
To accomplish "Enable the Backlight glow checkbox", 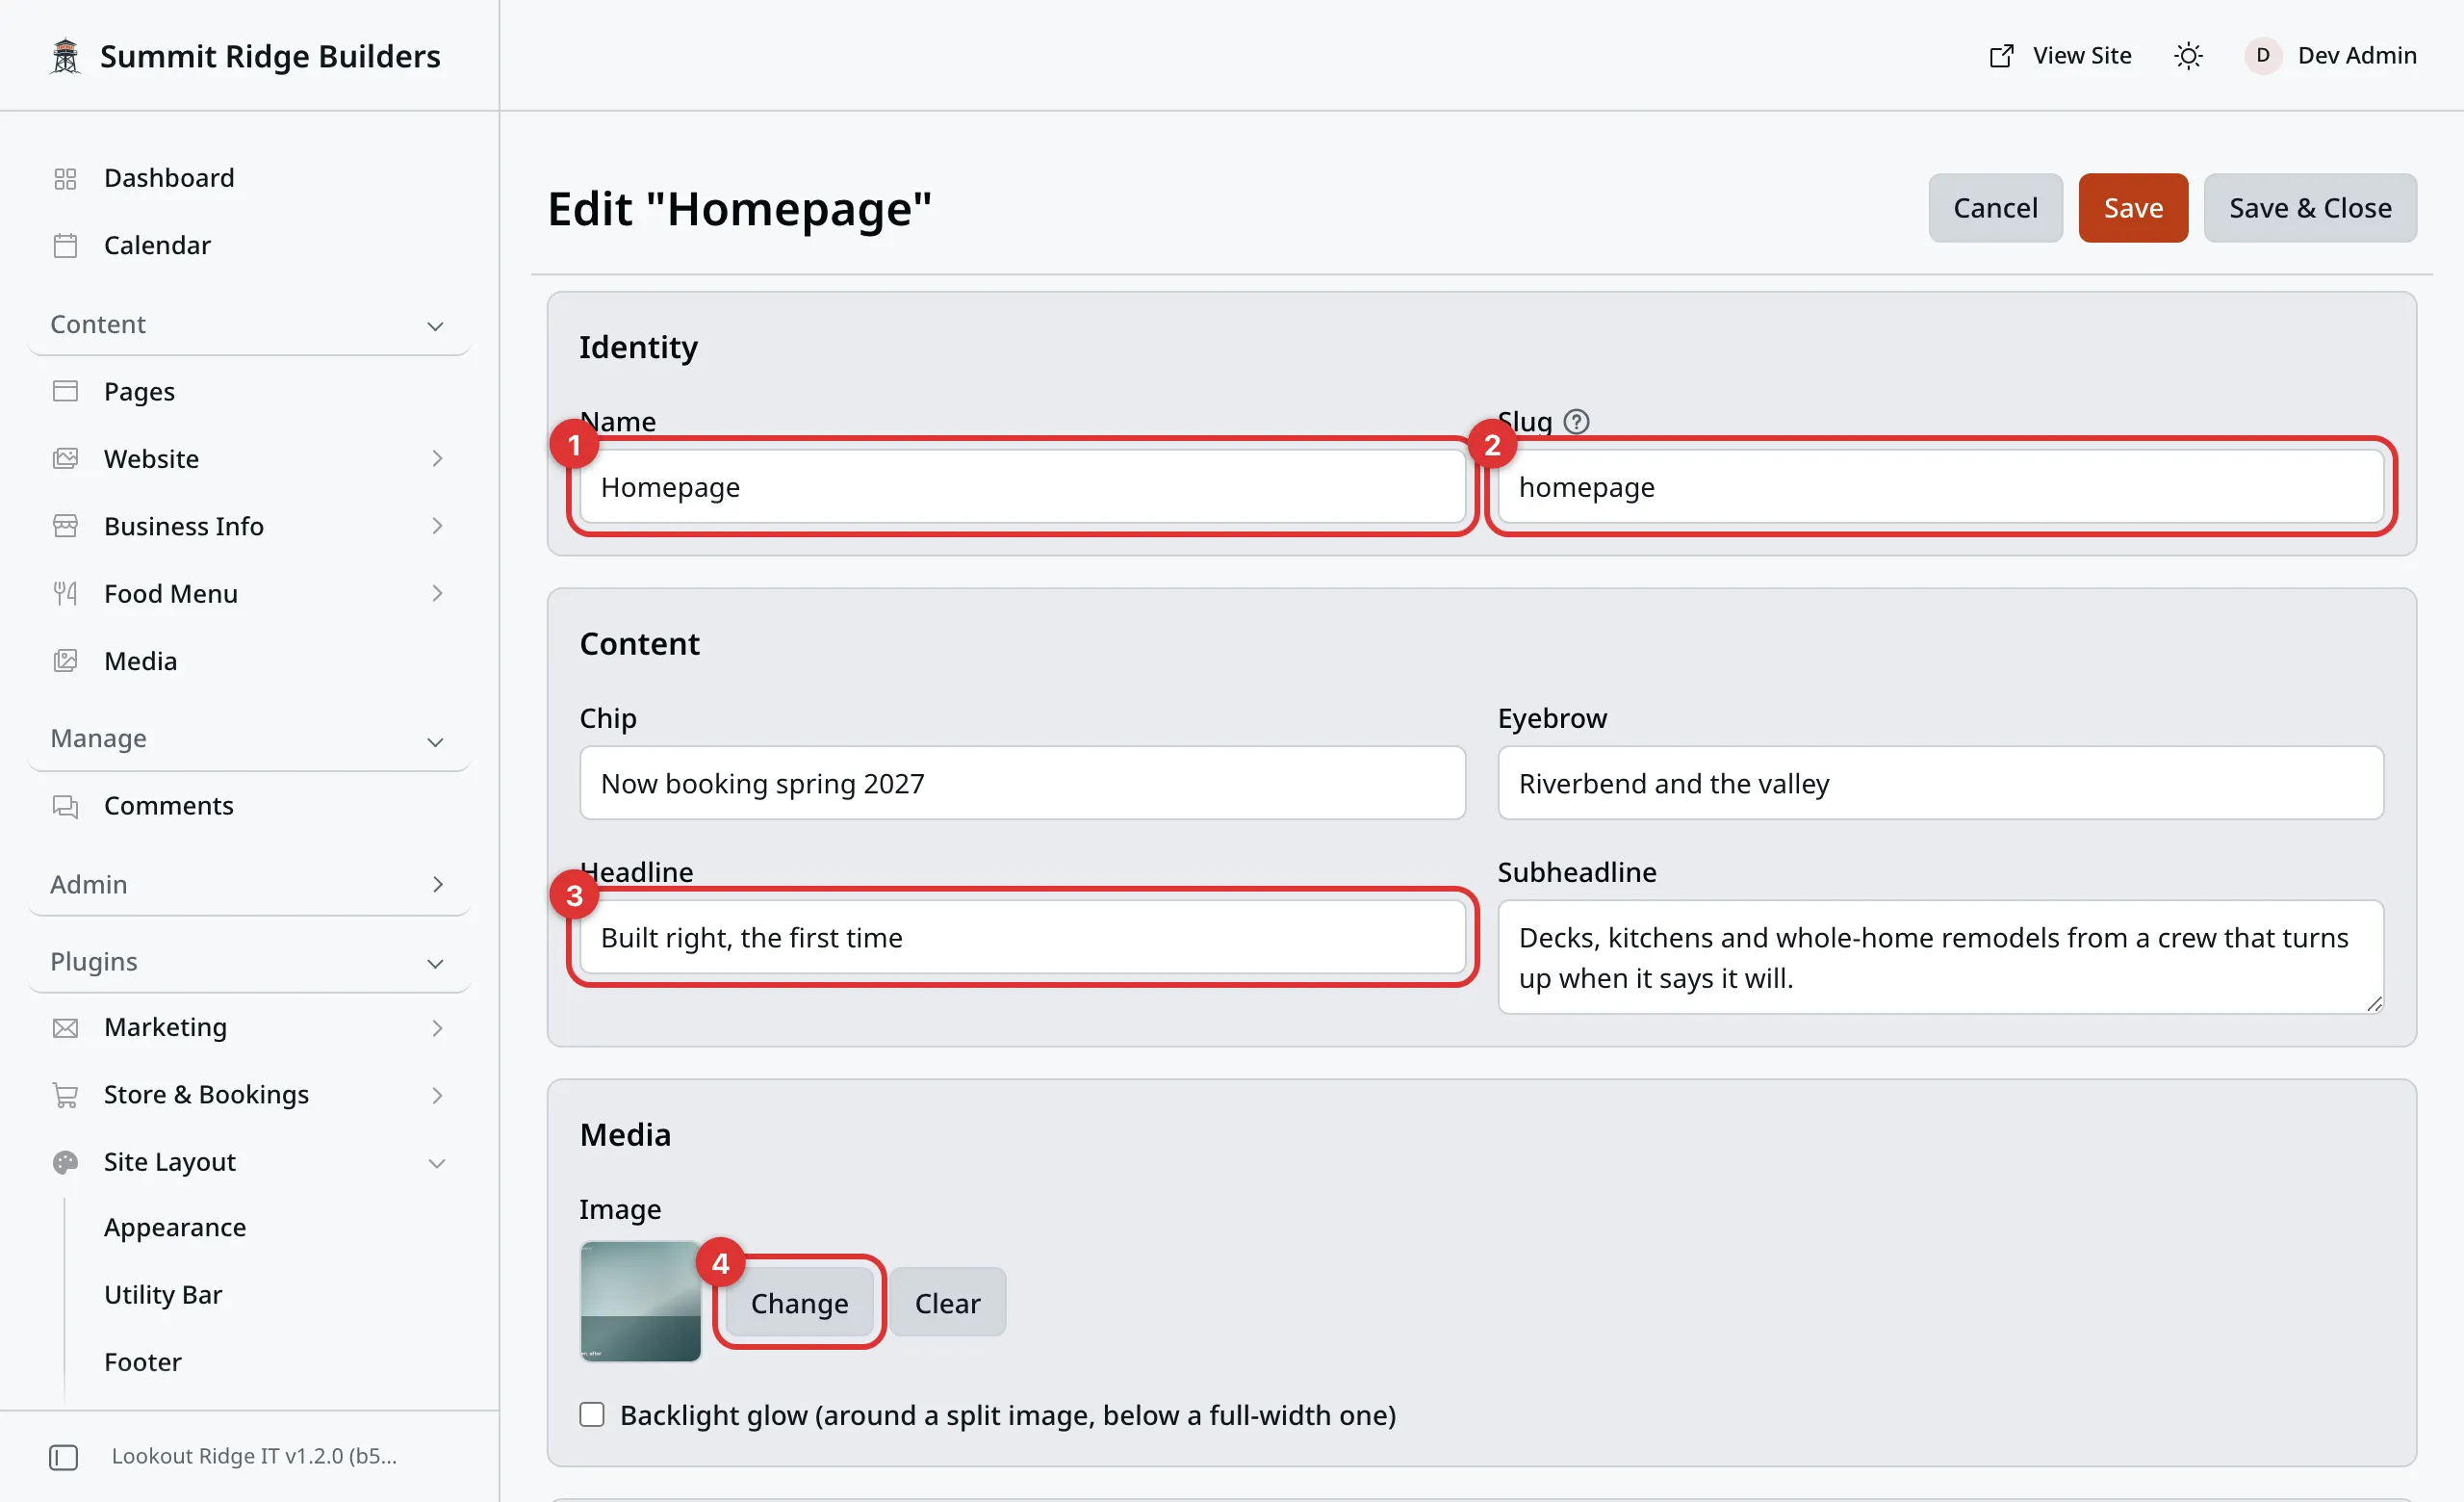I will click(592, 1414).
